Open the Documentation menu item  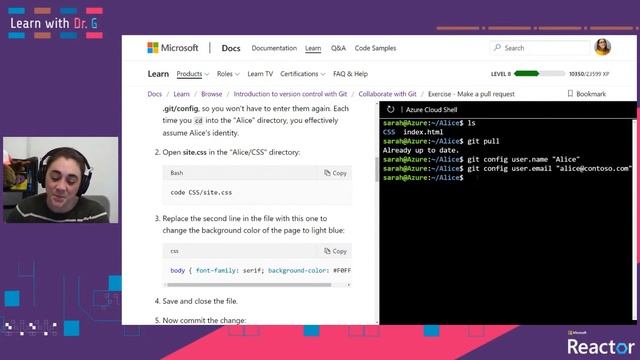274,48
